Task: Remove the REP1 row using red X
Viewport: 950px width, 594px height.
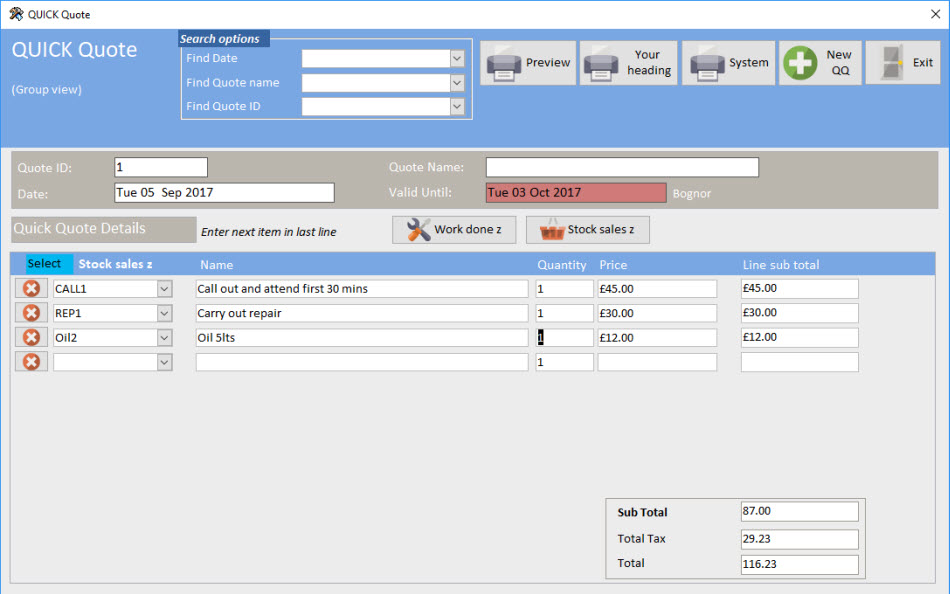Action: [x=31, y=313]
